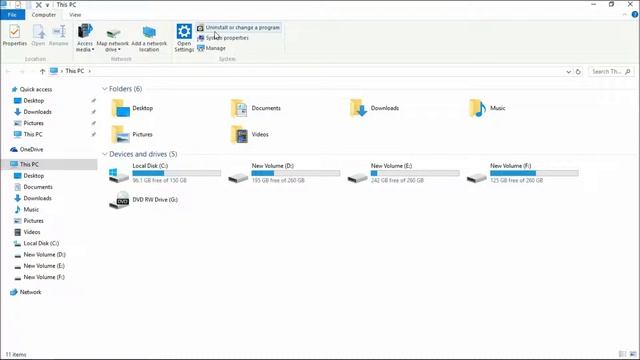Screen dimensions: 640x360
Task: Select New Volume (D:) drive icon
Action: [238, 178]
